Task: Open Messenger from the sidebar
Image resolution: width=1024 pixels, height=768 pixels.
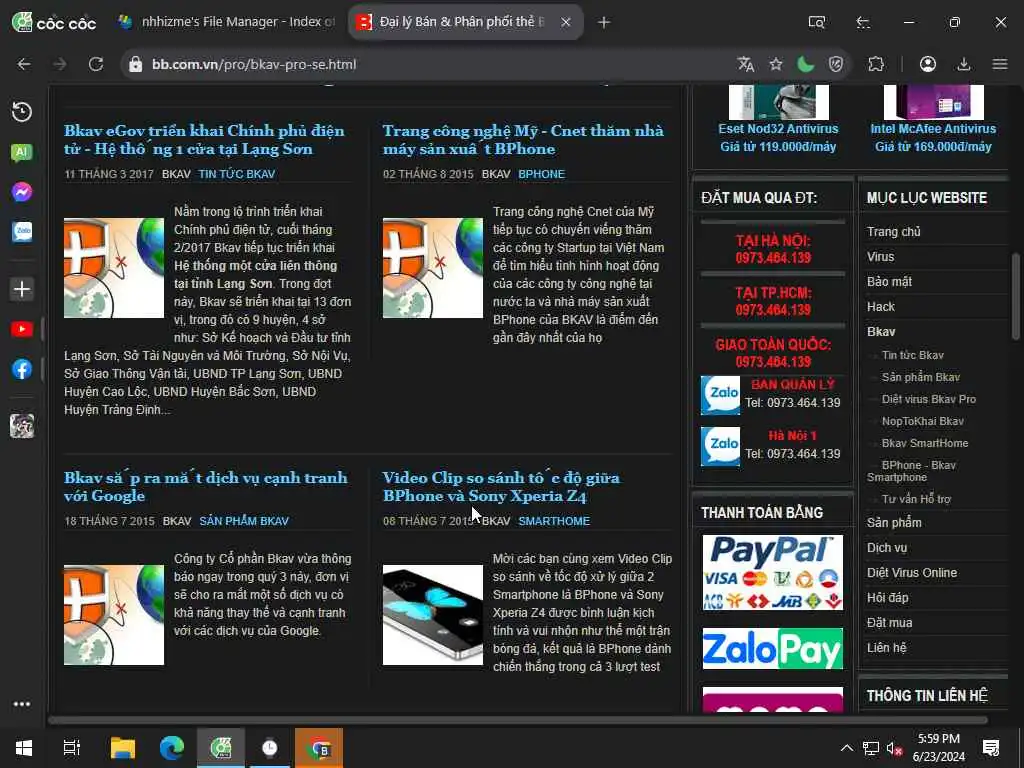Action: pos(22,192)
